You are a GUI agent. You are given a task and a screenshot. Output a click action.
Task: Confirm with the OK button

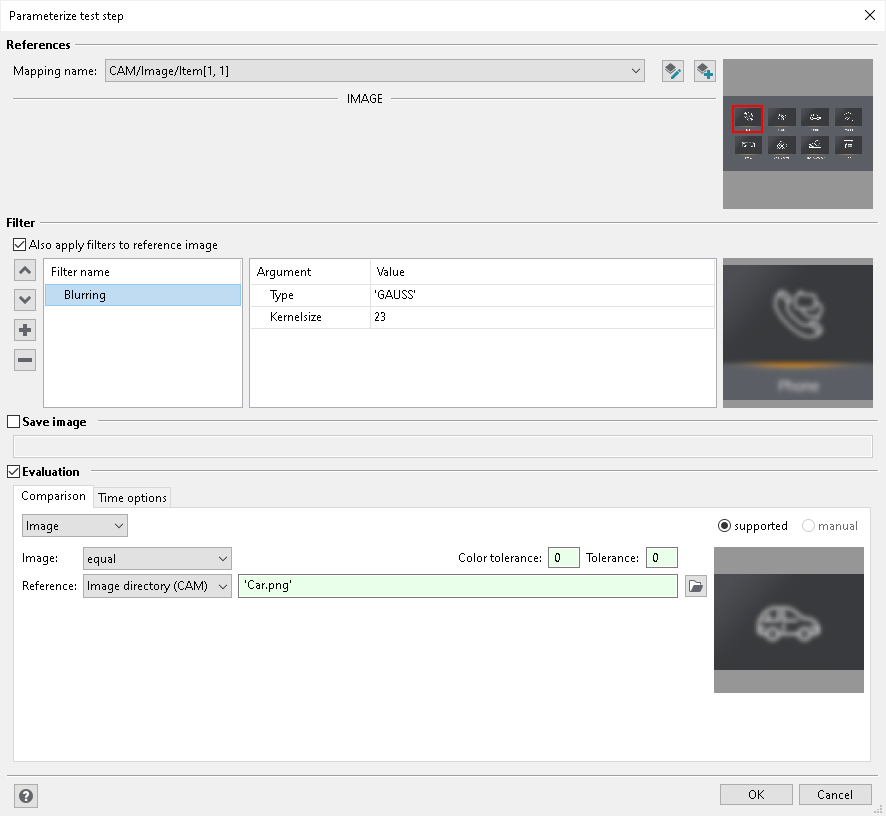click(756, 795)
